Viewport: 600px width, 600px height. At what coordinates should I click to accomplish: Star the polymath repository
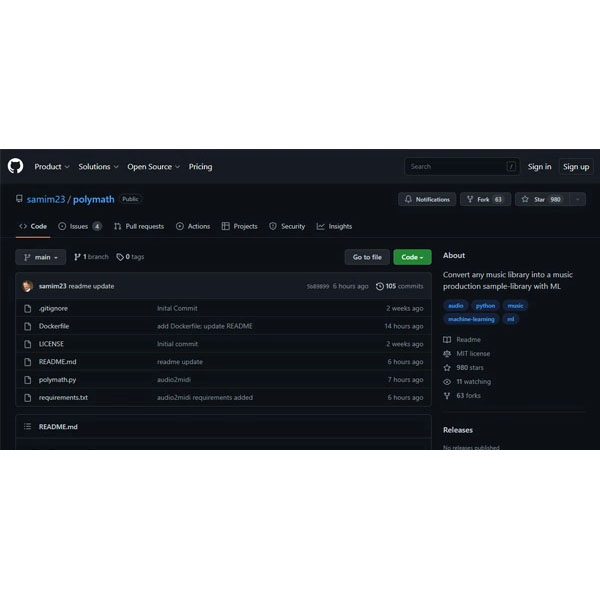tap(540, 199)
